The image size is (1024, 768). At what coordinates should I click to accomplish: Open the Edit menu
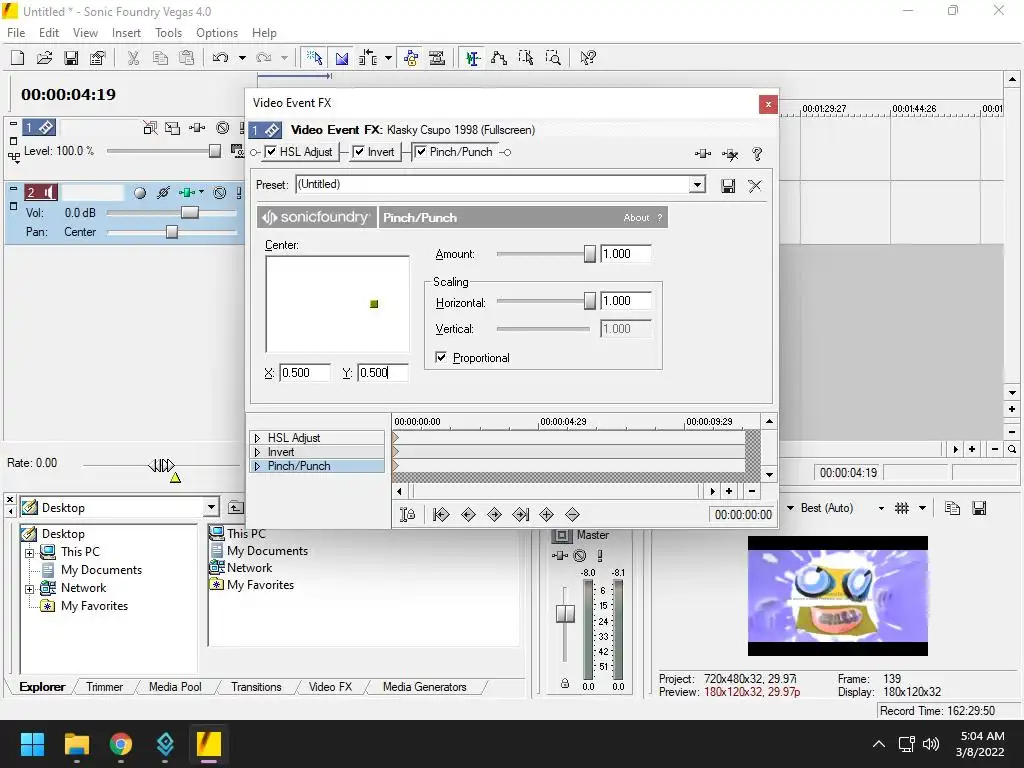point(49,33)
